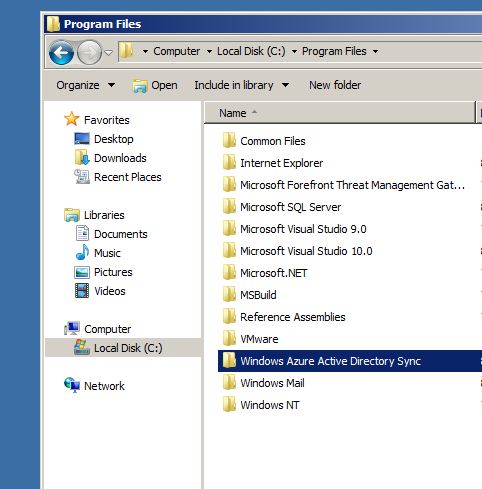Click the folder icon in address bar
The image size is (482, 489).
[x=127, y=51]
